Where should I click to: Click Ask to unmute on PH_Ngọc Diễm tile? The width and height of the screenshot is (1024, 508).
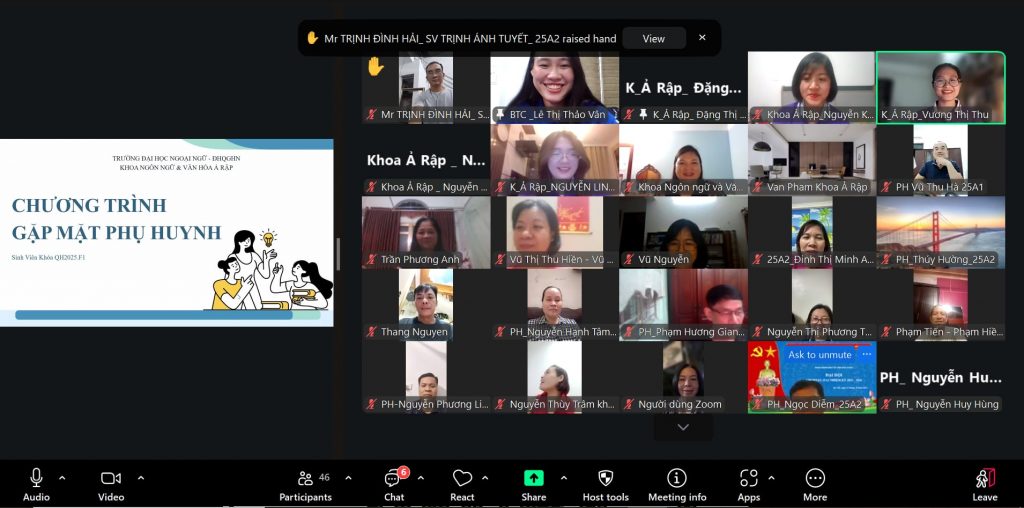[820, 354]
